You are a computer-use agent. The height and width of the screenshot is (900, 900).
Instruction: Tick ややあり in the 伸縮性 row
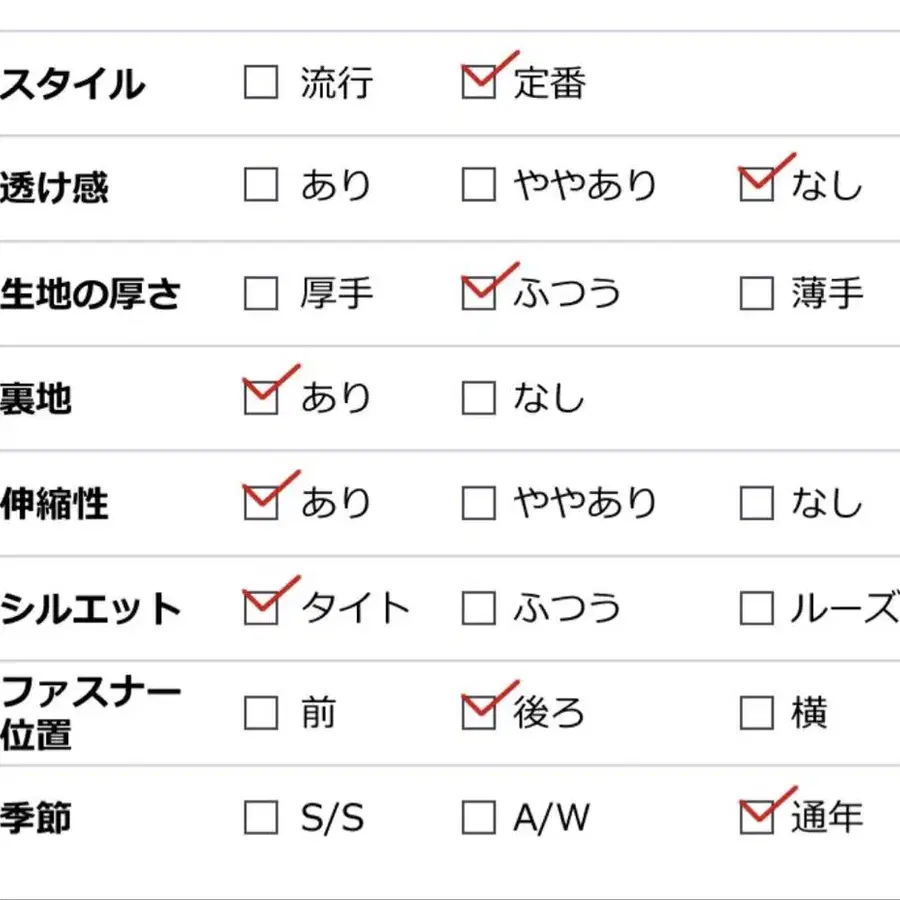(479, 503)
